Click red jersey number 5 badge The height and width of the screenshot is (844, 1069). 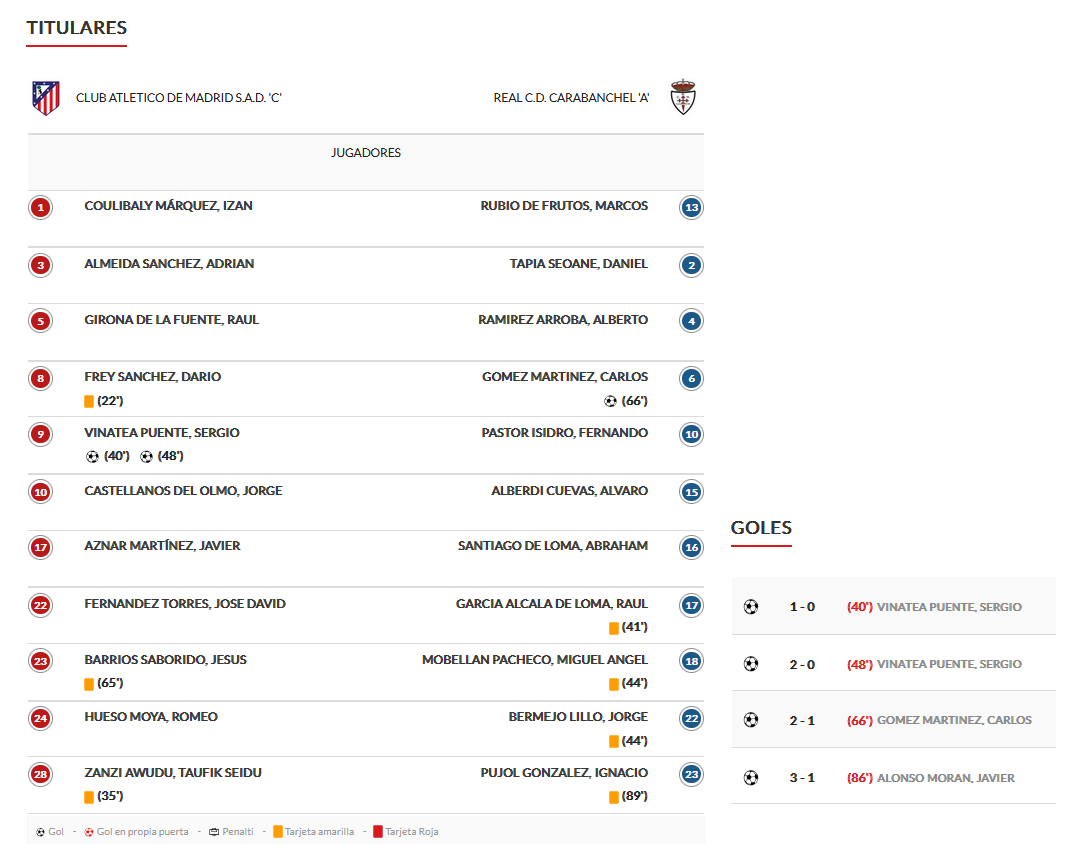pyautogui.click(x=41, y=320)
